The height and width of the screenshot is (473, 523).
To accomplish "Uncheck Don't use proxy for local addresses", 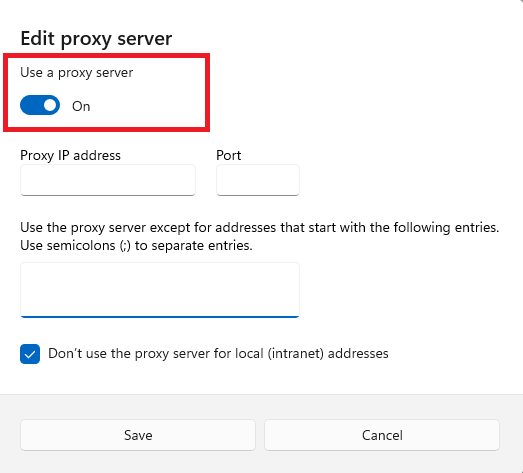I will [x=30, y=354].
